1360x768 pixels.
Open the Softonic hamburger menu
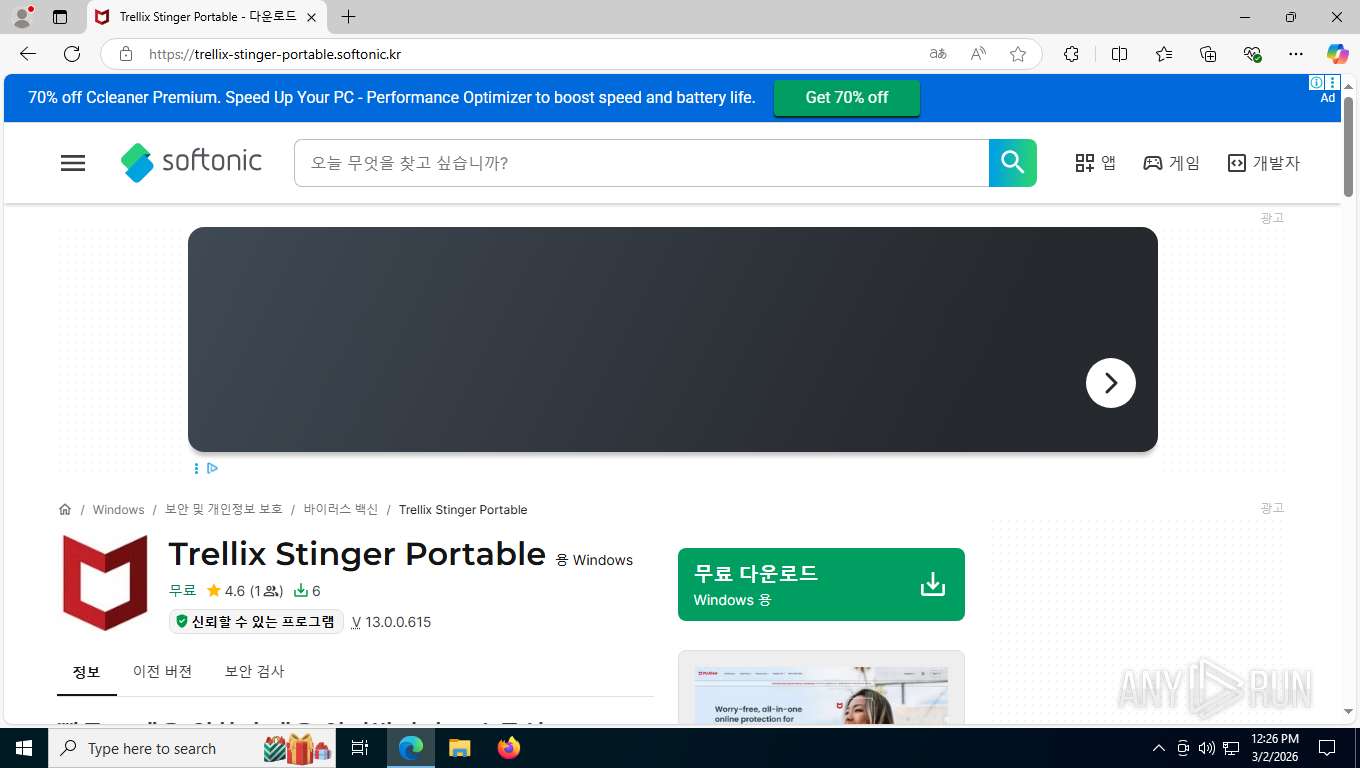73,163
